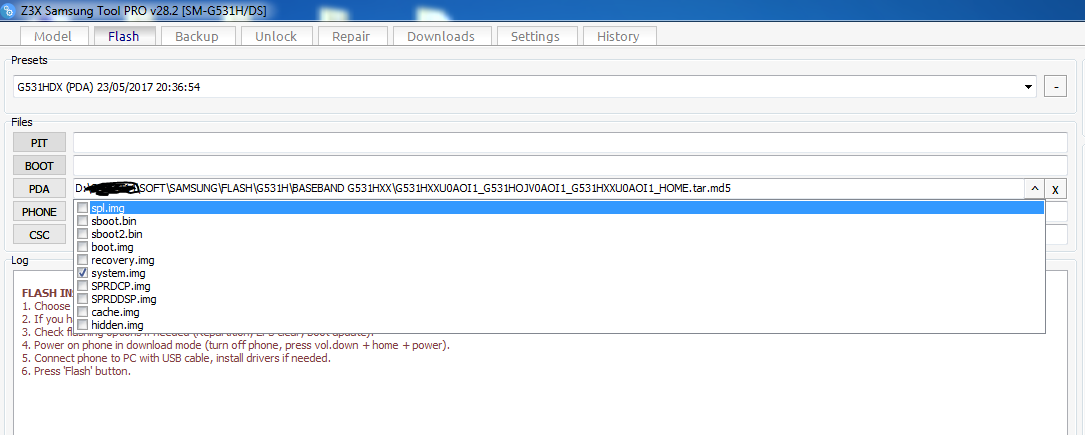Viewport: 1085px width, 435px height.
Task: Check the spl.img checkbox
Action: [83, 207]
